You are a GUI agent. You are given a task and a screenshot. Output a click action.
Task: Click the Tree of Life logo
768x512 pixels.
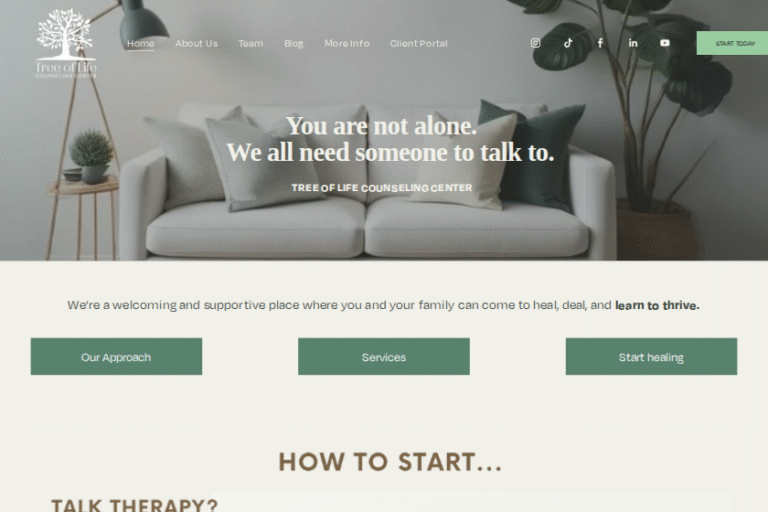(x=66, y=43)
